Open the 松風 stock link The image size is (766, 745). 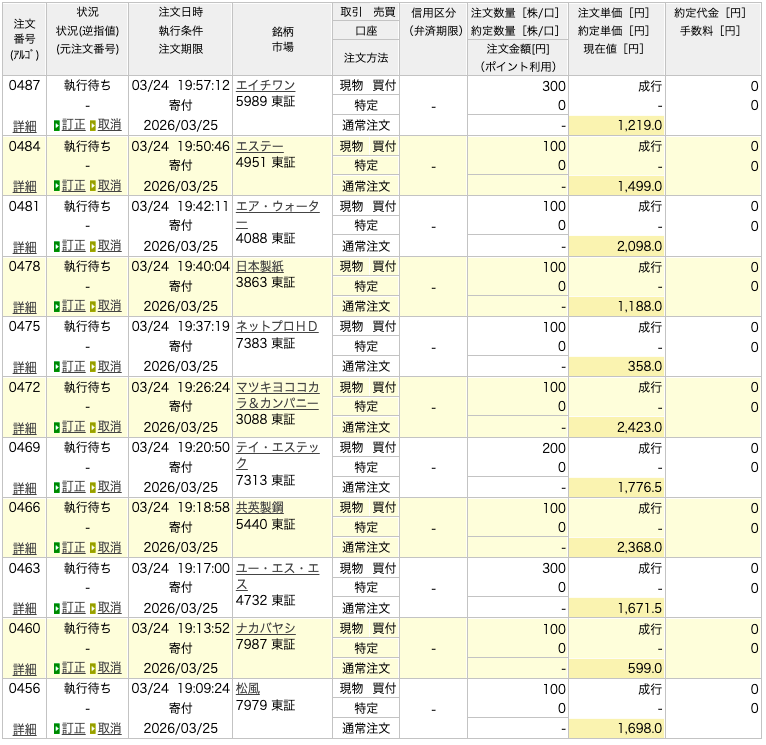[247, 689]
